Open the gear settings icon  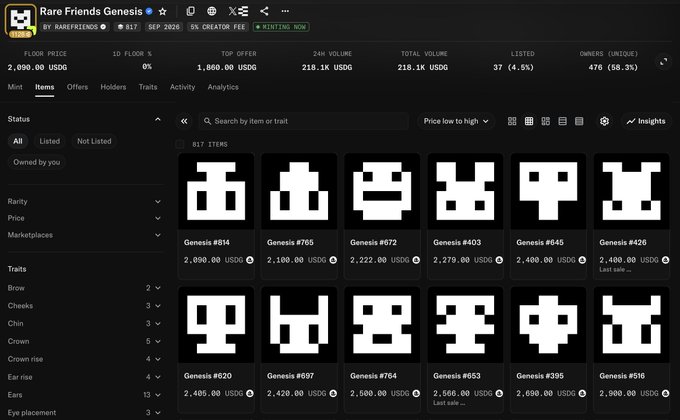[x=605, y=121]
